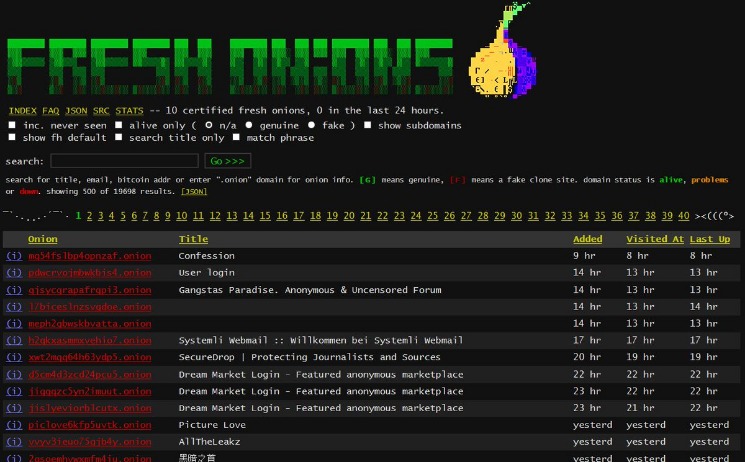Screen dimensions: 745x462
Task: Click the Go >>> search button
Action: [228, 161]
